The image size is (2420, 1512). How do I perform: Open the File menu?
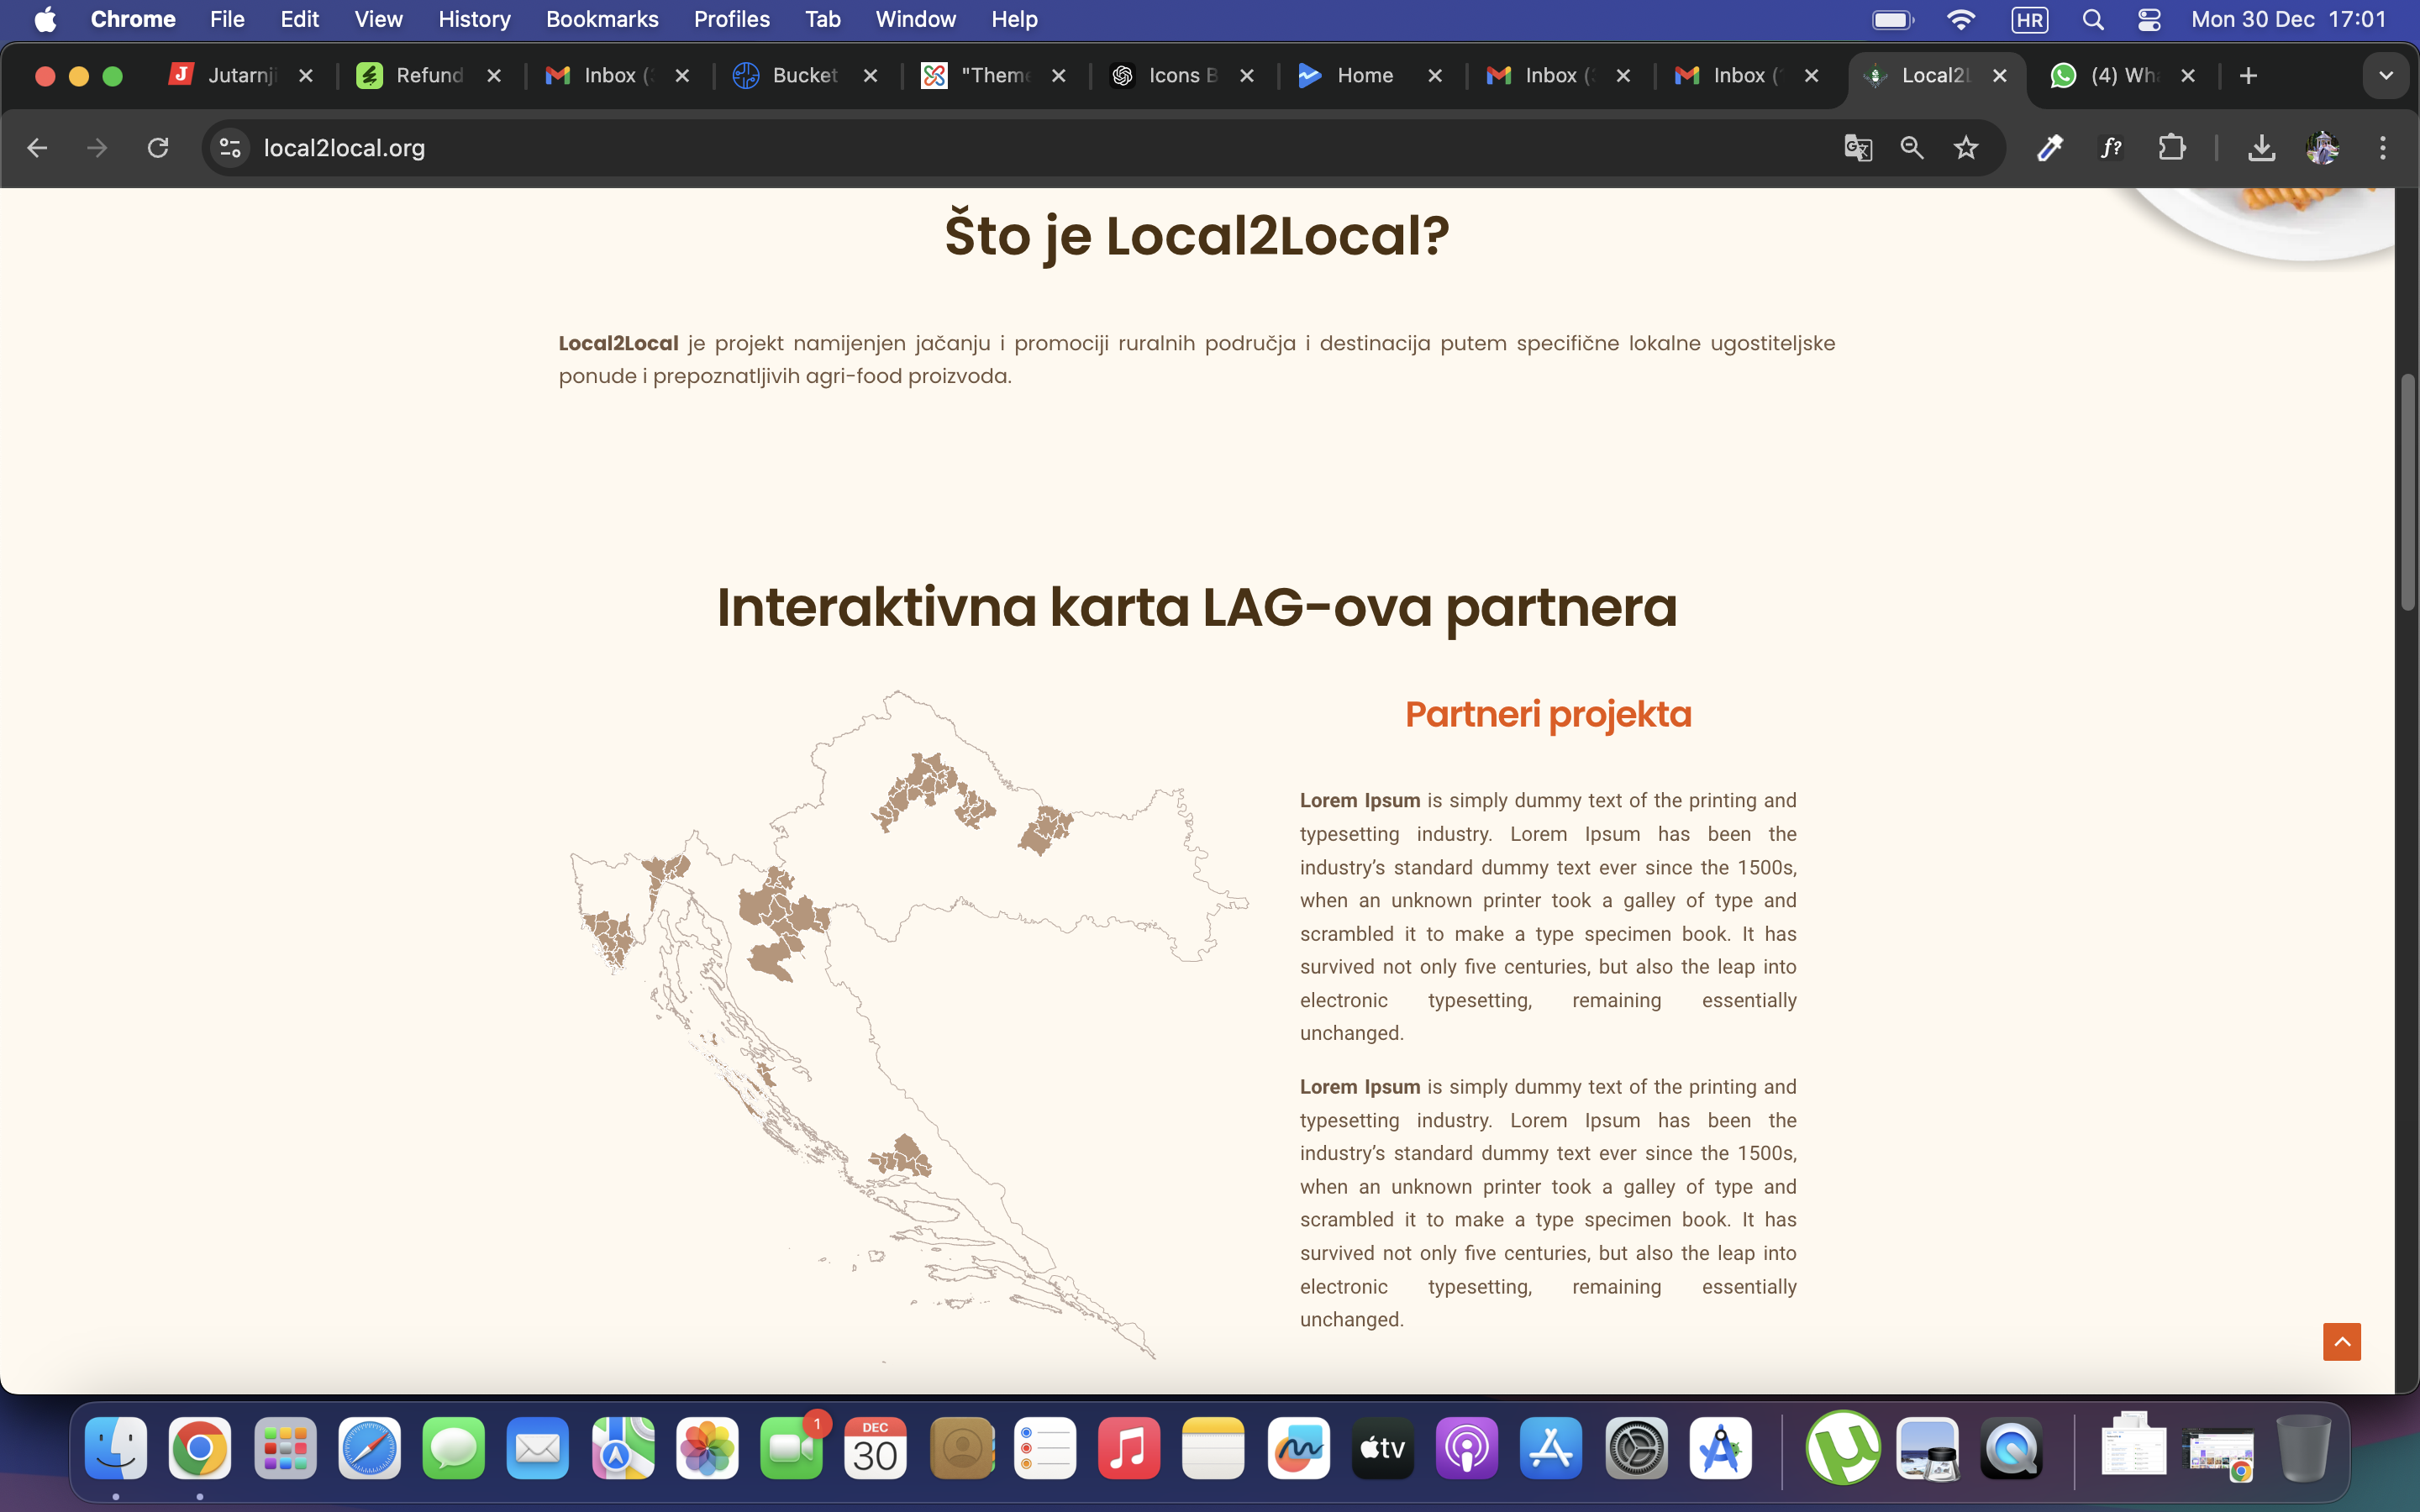click(227, 19)
